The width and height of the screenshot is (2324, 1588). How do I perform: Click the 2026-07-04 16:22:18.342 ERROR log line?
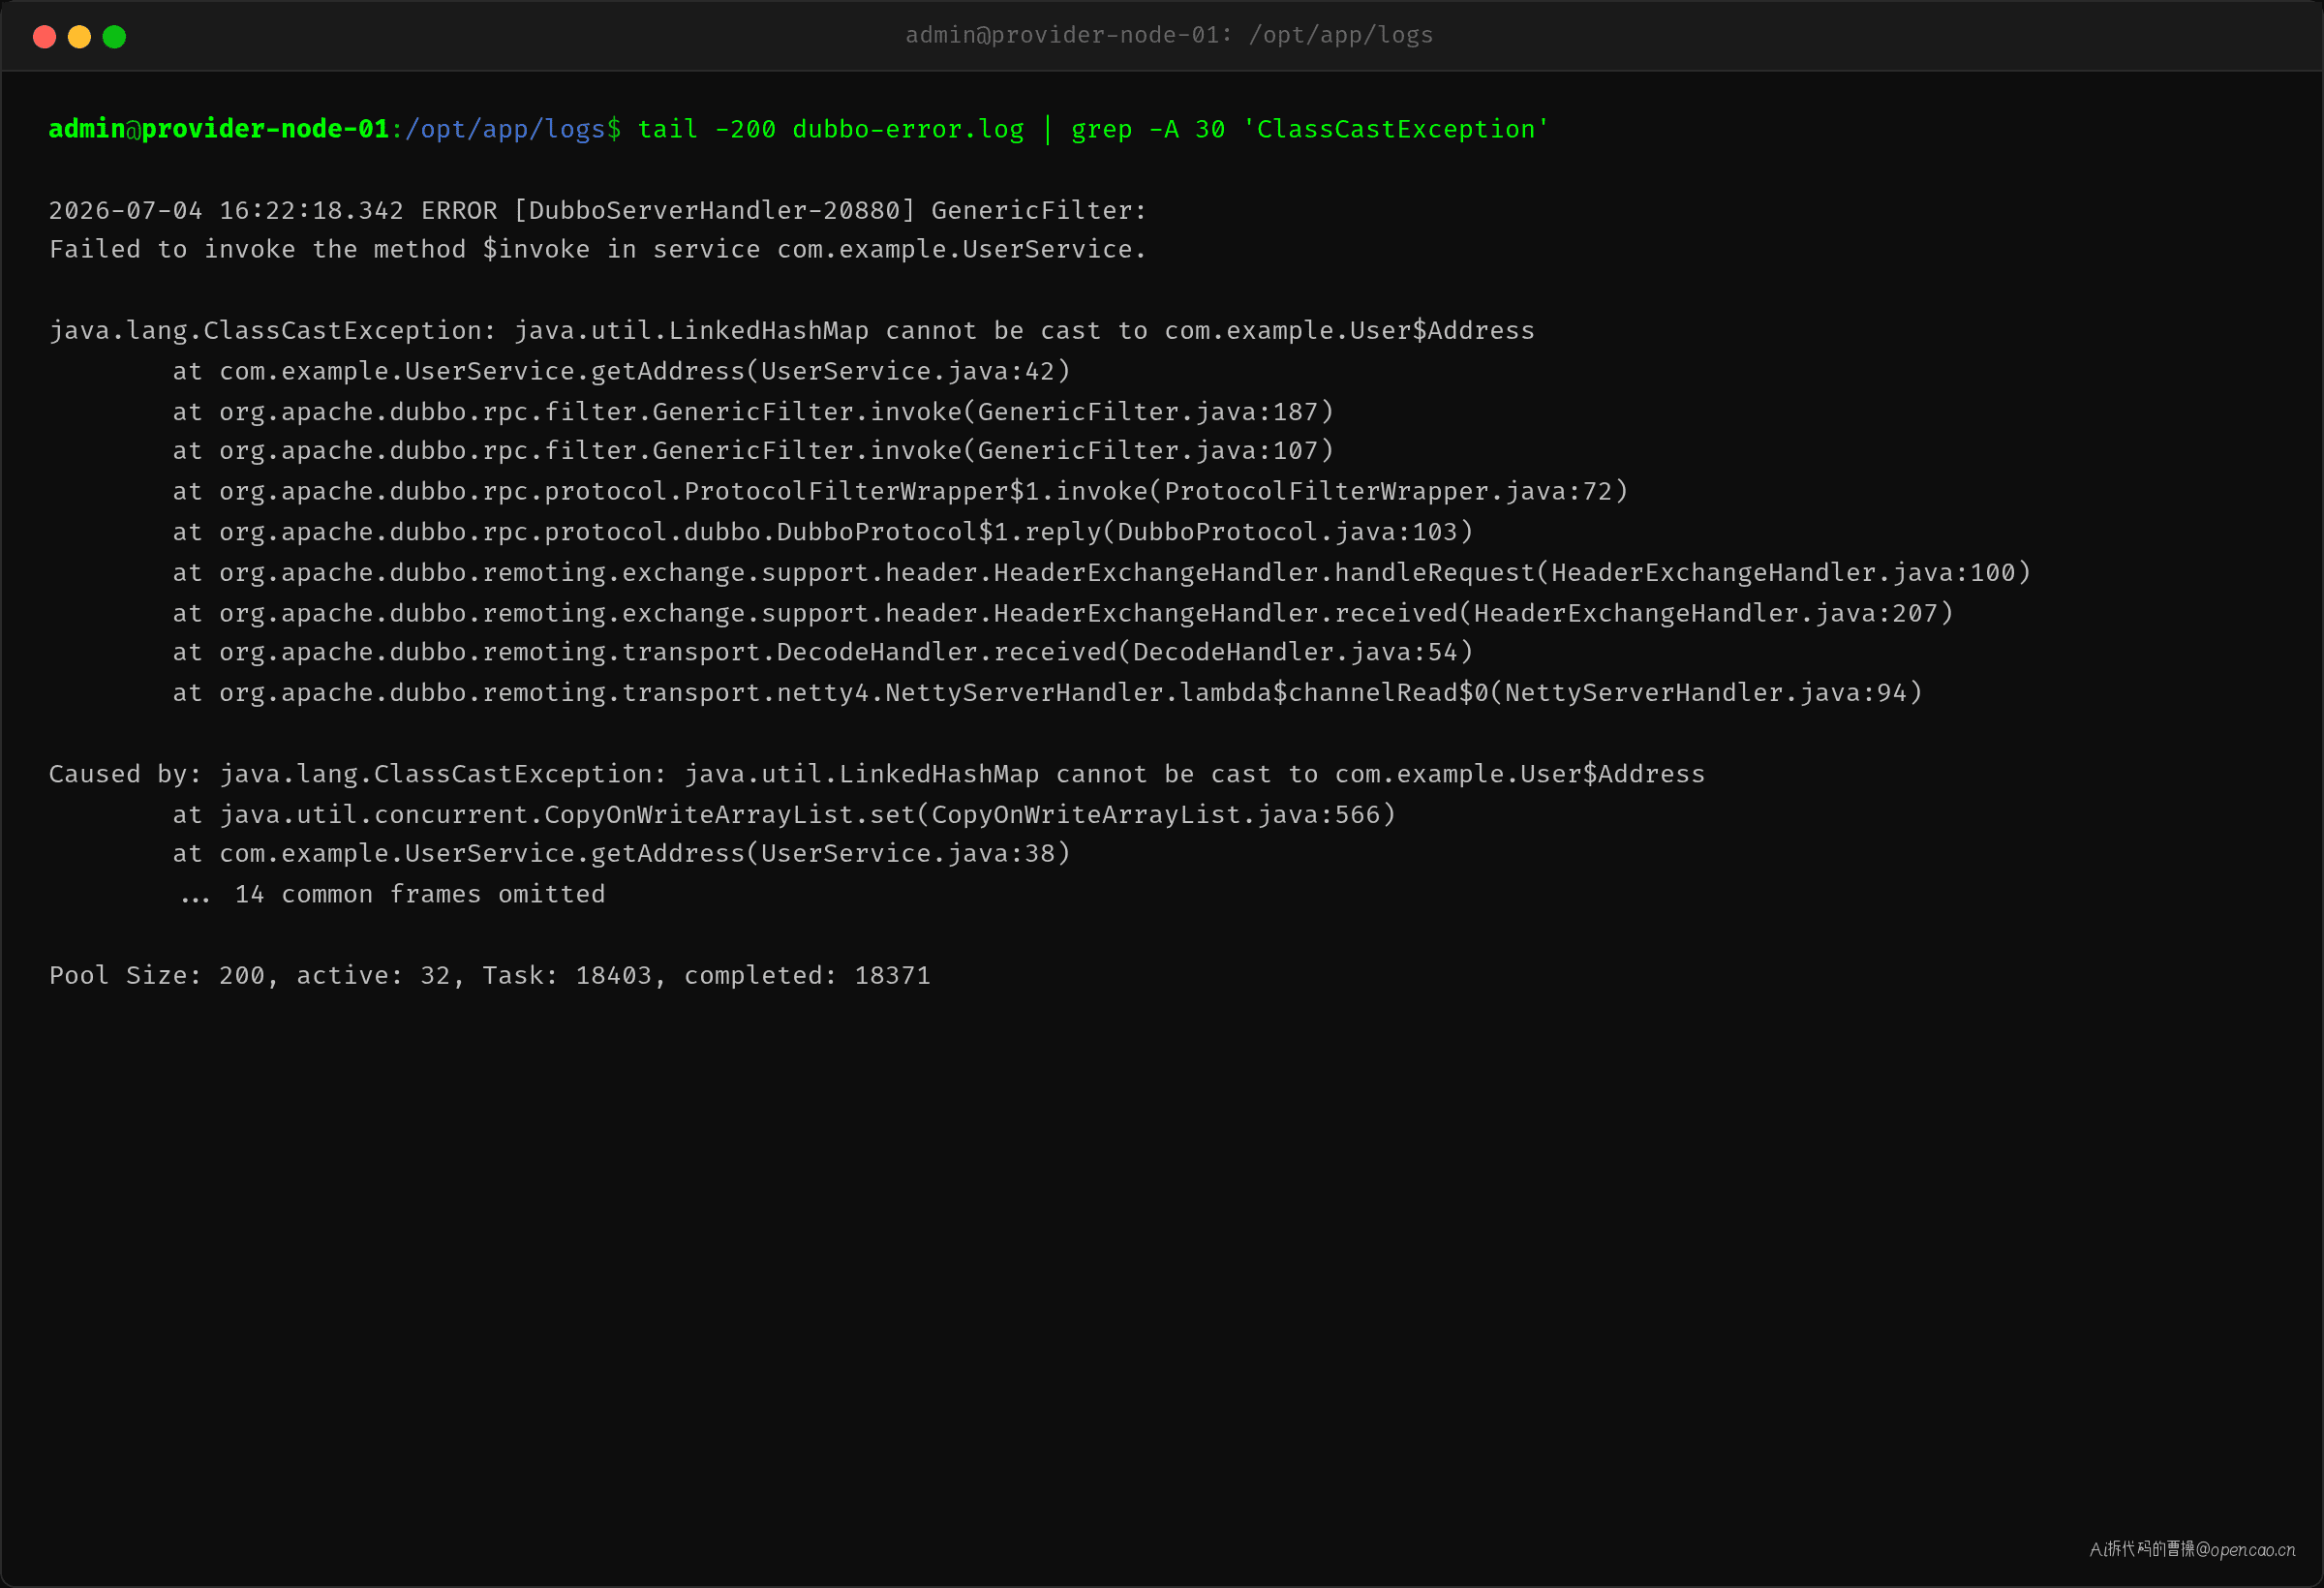pyautogui.click(x=597, y=211)
